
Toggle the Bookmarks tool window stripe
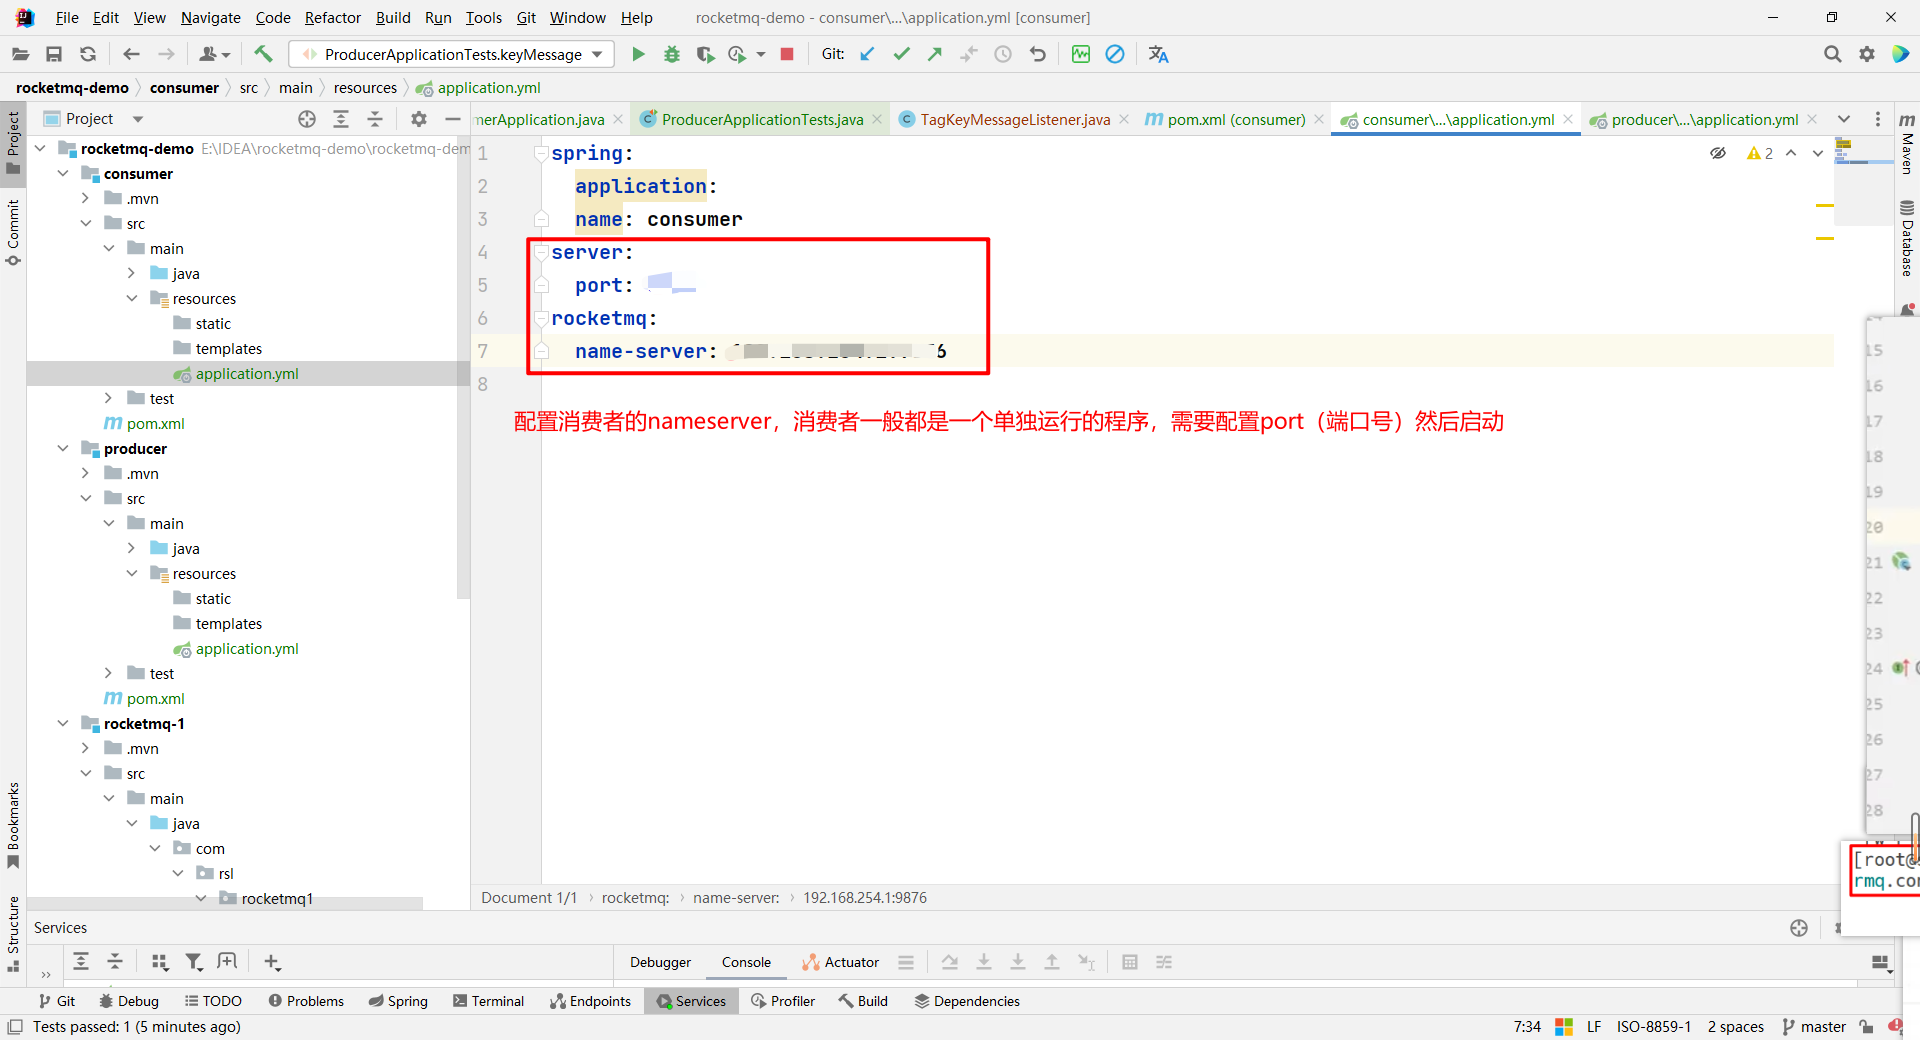pyautogui.click(x=13, y=825)
